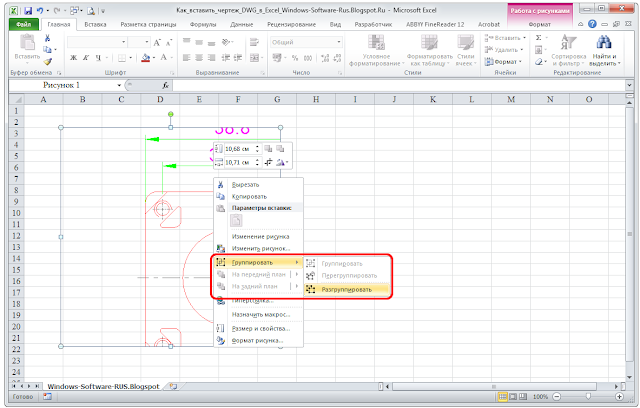This screenshot has height=408, width=640.
Task: Click Conditional Formatting (Условное форматирование) icon
Action: [x=376, y=43]
